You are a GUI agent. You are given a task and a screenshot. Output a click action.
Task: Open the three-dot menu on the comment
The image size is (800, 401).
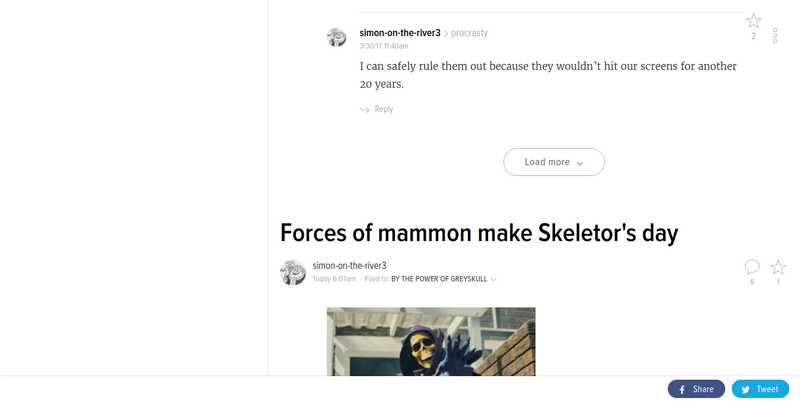774,35
